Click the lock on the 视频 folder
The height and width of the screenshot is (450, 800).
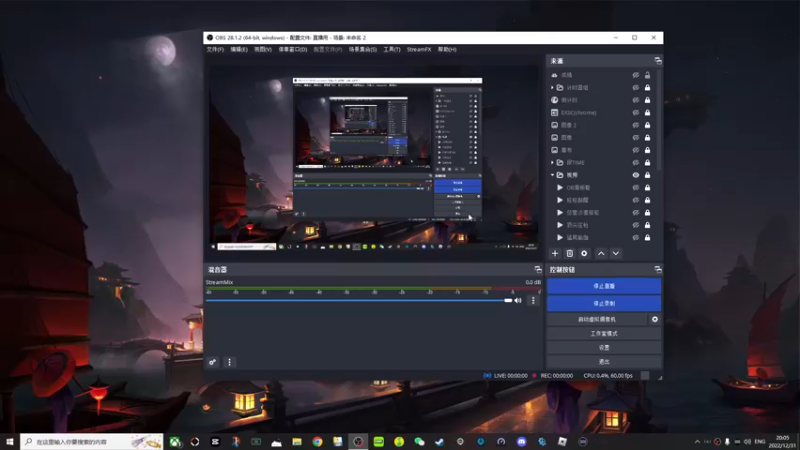pyautogui.click(x=647, y=175)
